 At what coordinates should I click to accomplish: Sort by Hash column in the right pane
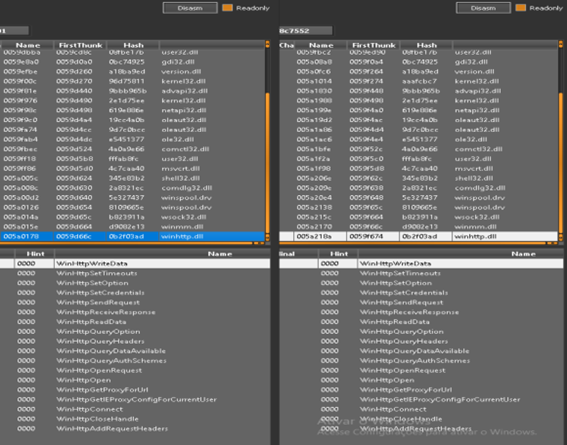pyautogui.click(x=426, y=45)
